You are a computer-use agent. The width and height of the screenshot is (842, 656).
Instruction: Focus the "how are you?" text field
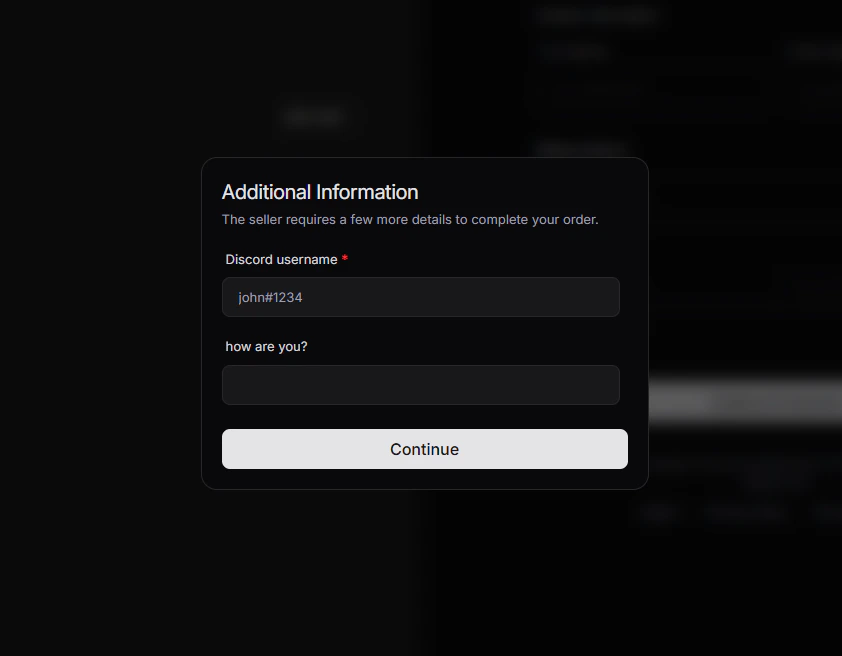coord(420,385)
